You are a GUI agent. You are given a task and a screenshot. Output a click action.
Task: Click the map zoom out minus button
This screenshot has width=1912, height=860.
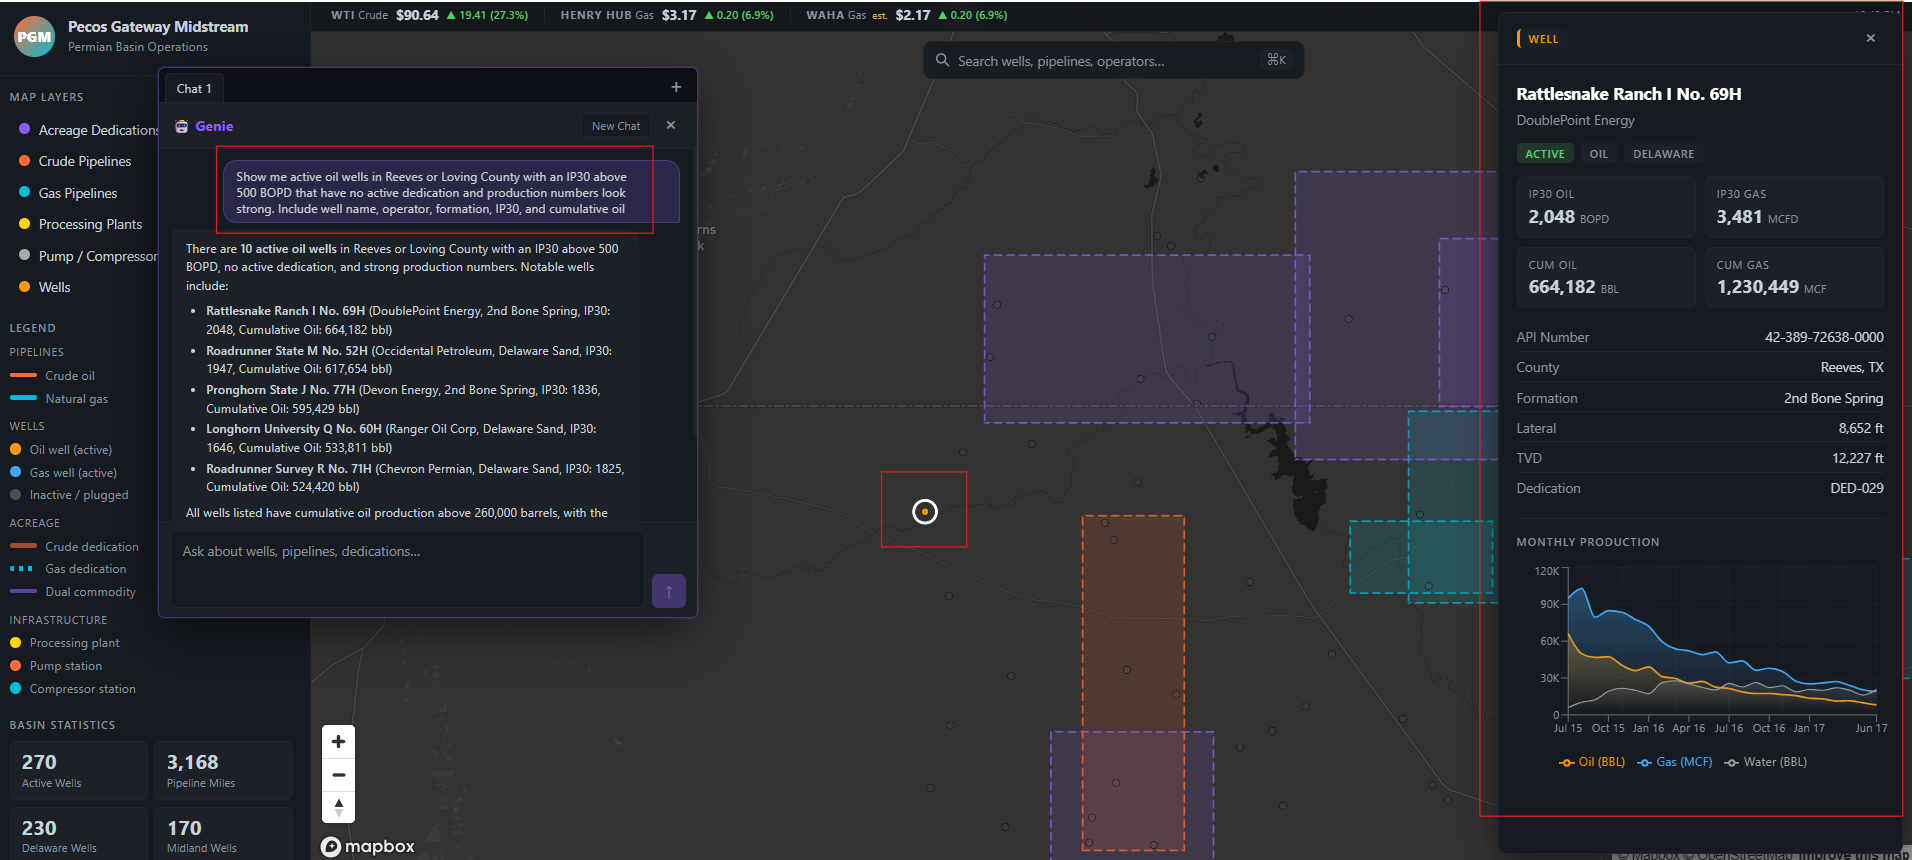point(338,775)
